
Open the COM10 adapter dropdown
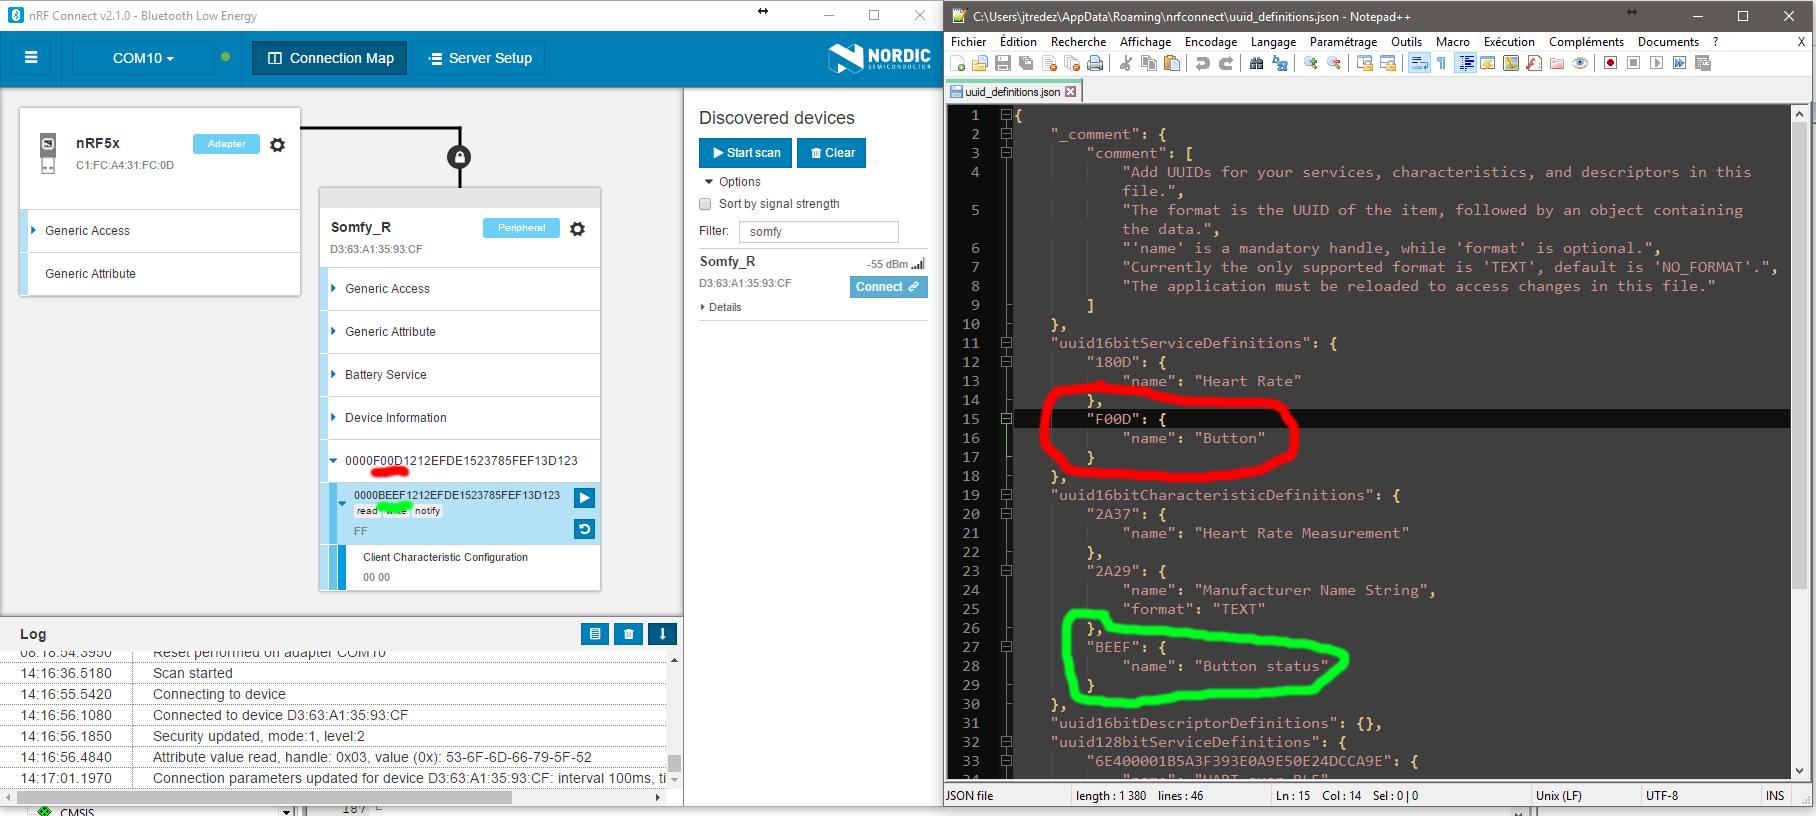click(x=143, y=58)
